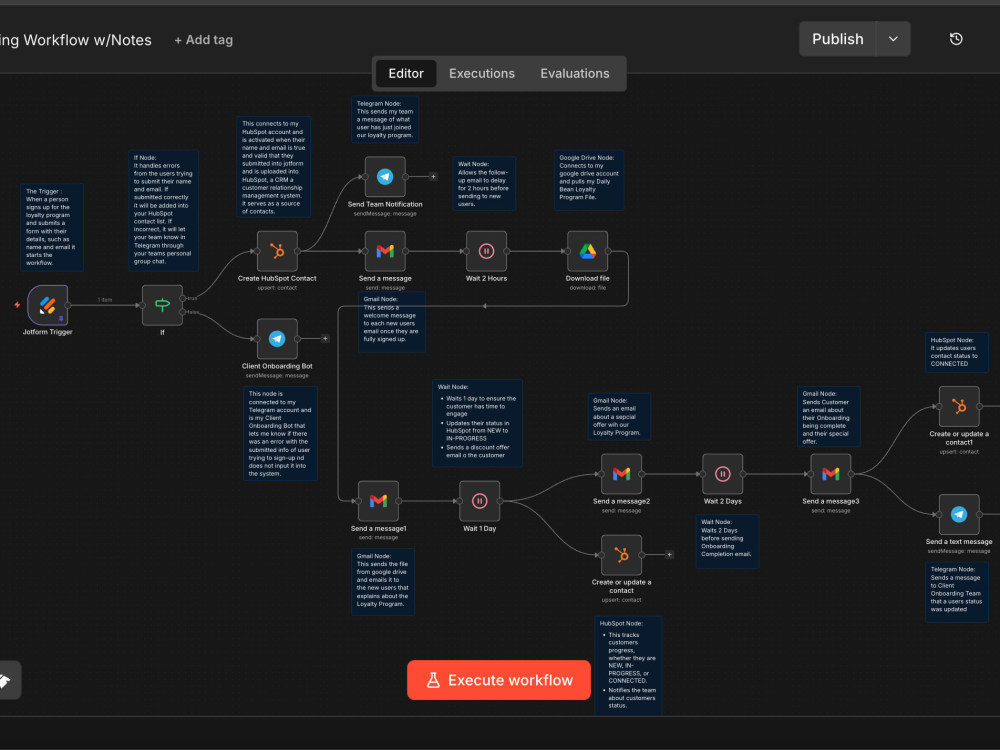The height and width of the screenshot is (750, 1000).
Task: Click the Publish button
Action: [837, 39]
